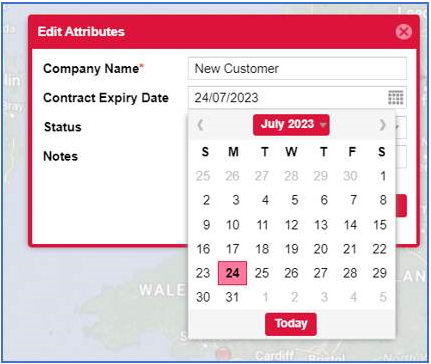Image resolution: width=431 pixels, height=364 pixels.
Task: Select July 12 in the calendar
Action: (291, 225)
